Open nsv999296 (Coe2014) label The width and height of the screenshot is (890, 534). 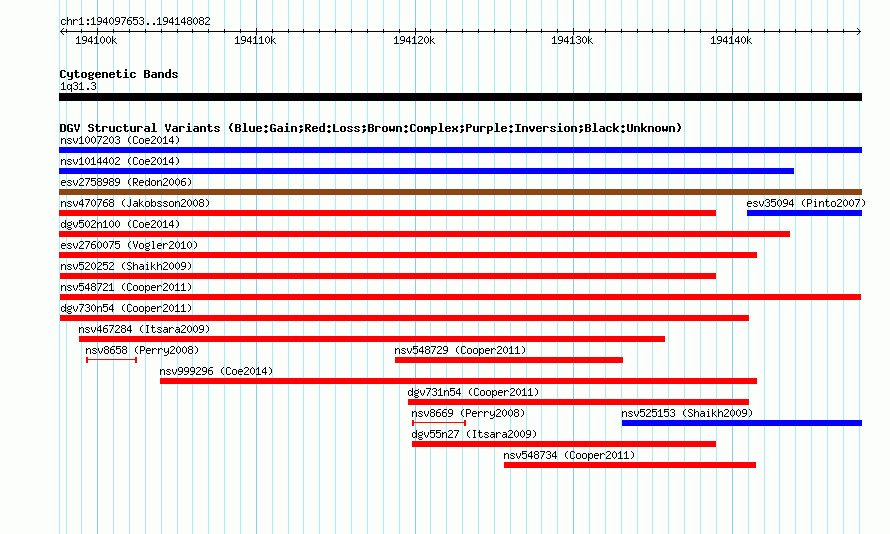click(216, 371)
